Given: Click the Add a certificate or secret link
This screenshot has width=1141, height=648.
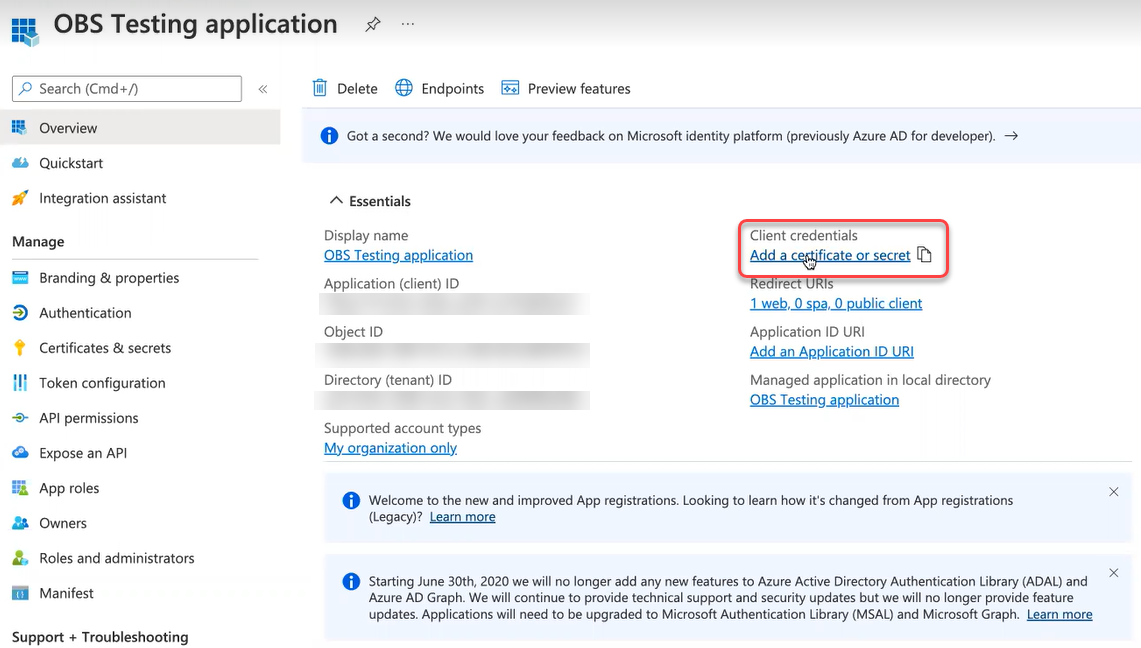Looking at the screenshot, I should [830, 255].
